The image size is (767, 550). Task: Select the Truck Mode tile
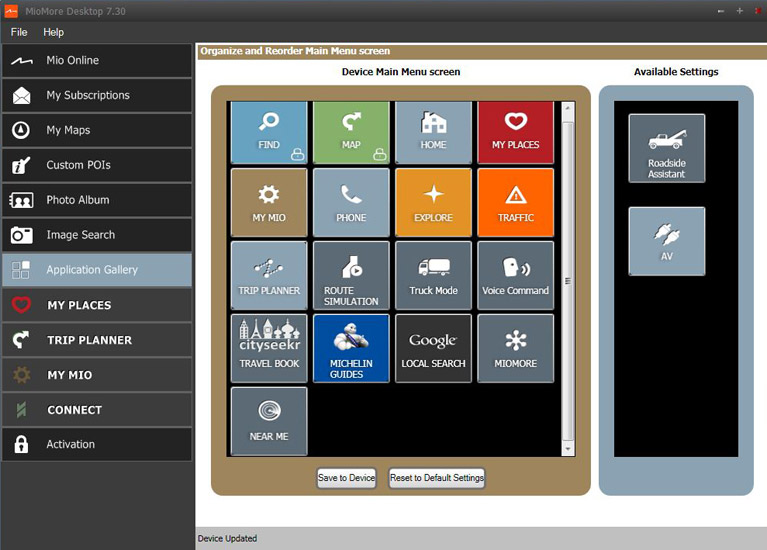433,275
